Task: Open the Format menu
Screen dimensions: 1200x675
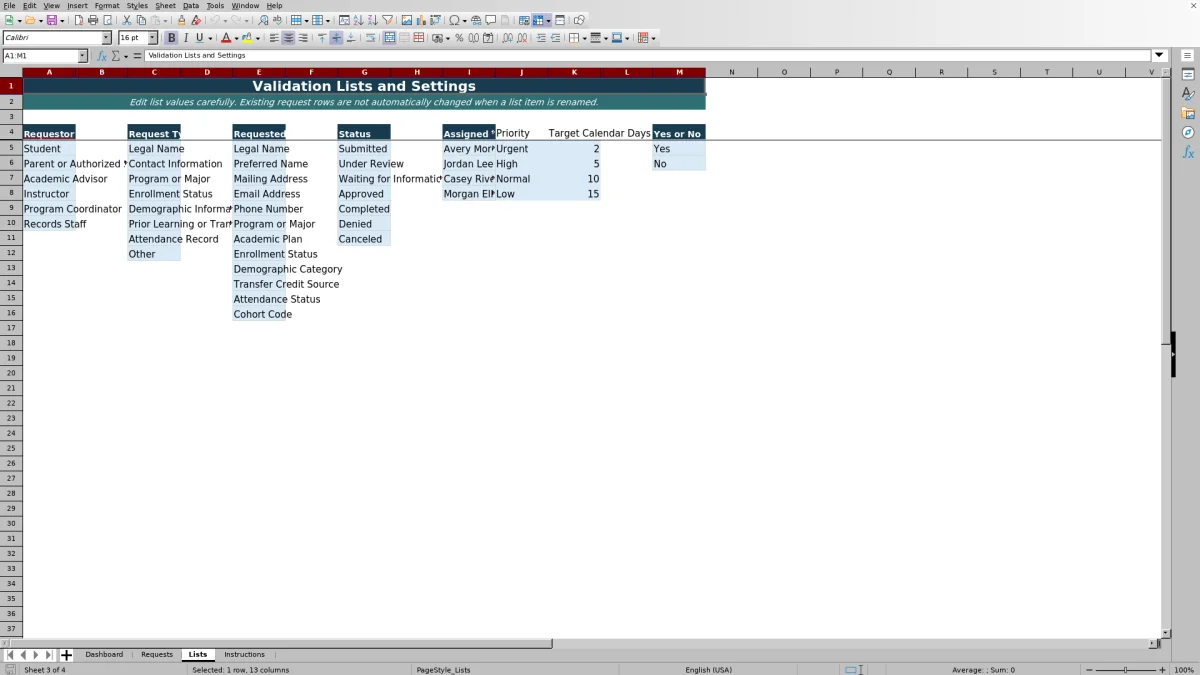Action: point(107,5)
